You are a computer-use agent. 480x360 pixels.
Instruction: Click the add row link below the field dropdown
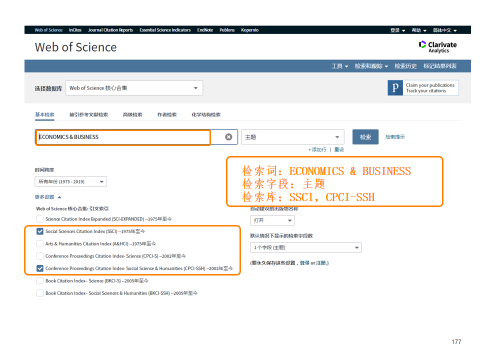pos(318,150)
